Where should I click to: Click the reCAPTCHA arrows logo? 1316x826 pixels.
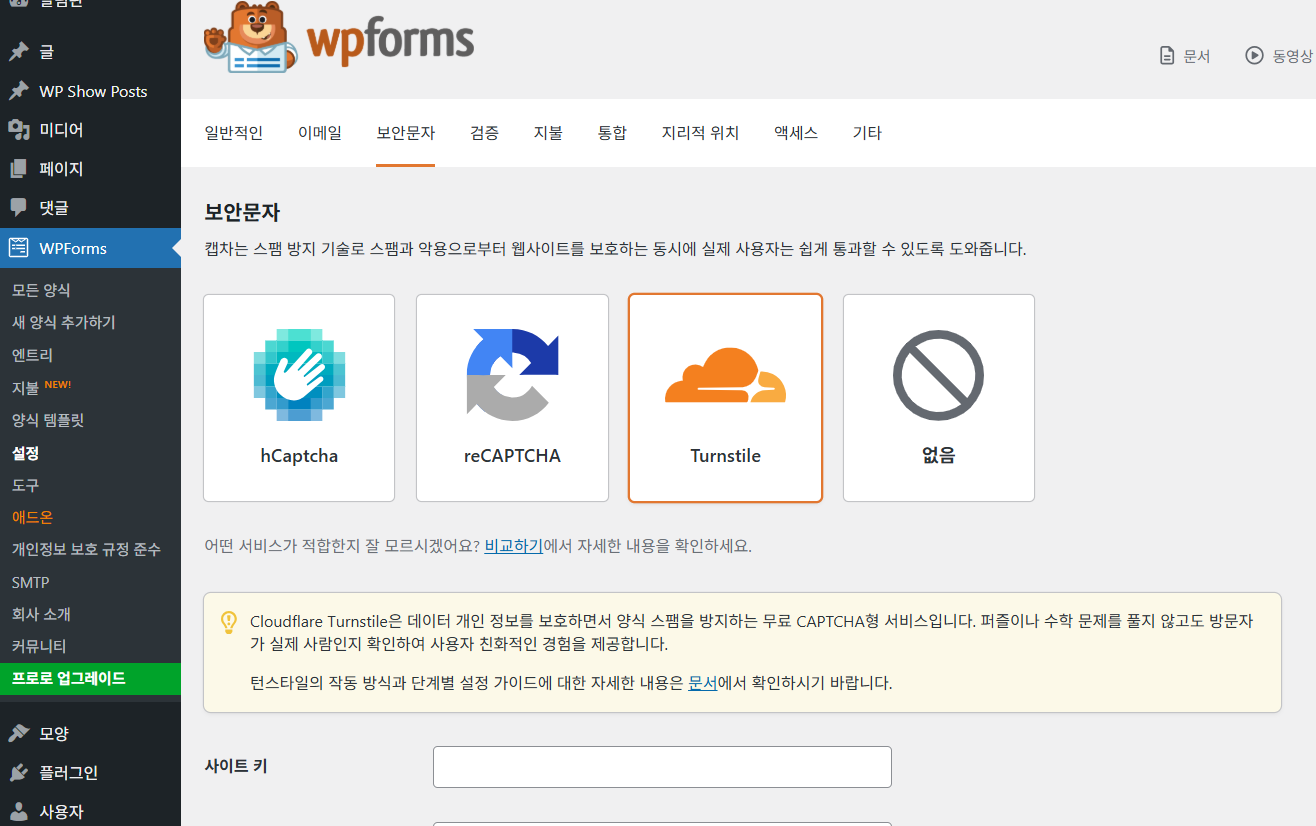pos(512,375)
